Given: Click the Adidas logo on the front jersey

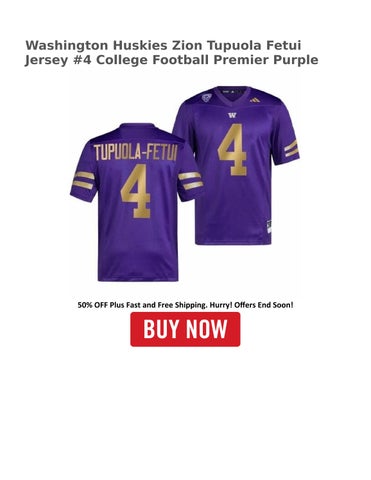Looking at the screenshot, I should [x=254, y=100].
